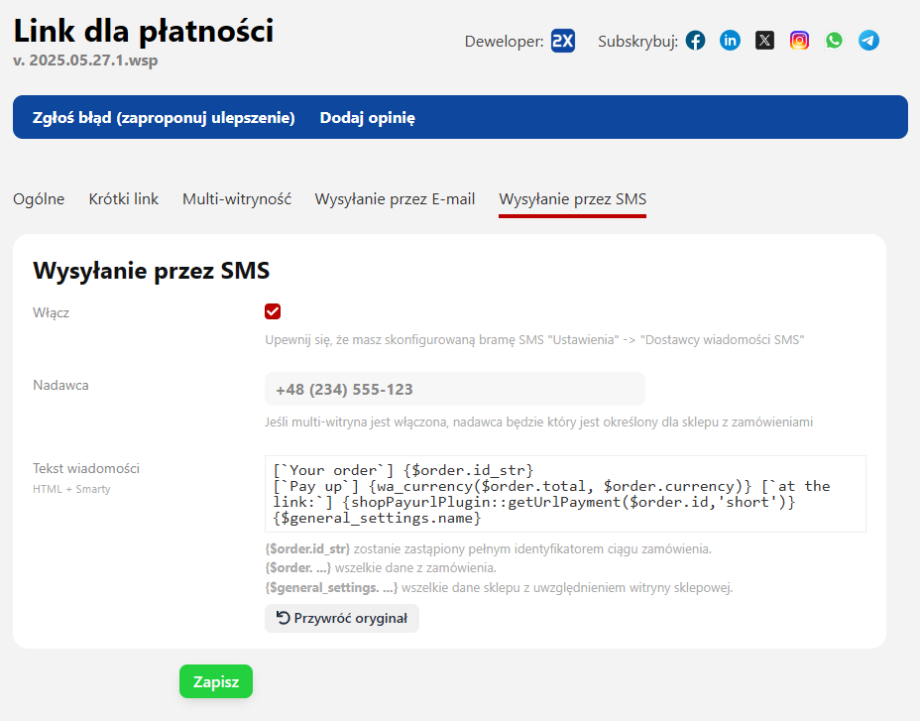Select the Wysyłanie przez SMS tab
This screenshot has height=721, width=920.
pyautogui.click(x=573, y=199)
